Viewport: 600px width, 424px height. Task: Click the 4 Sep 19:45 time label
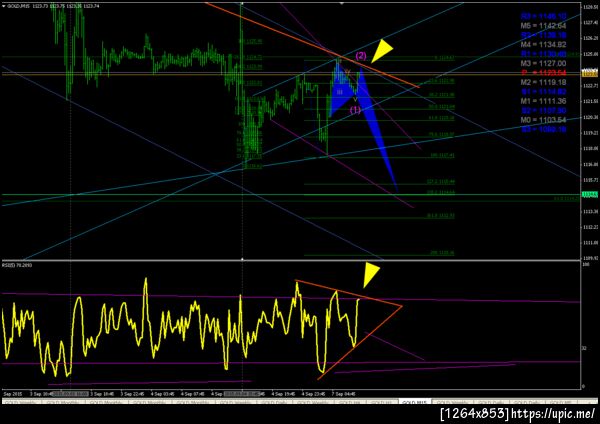[x=283, y=393]
